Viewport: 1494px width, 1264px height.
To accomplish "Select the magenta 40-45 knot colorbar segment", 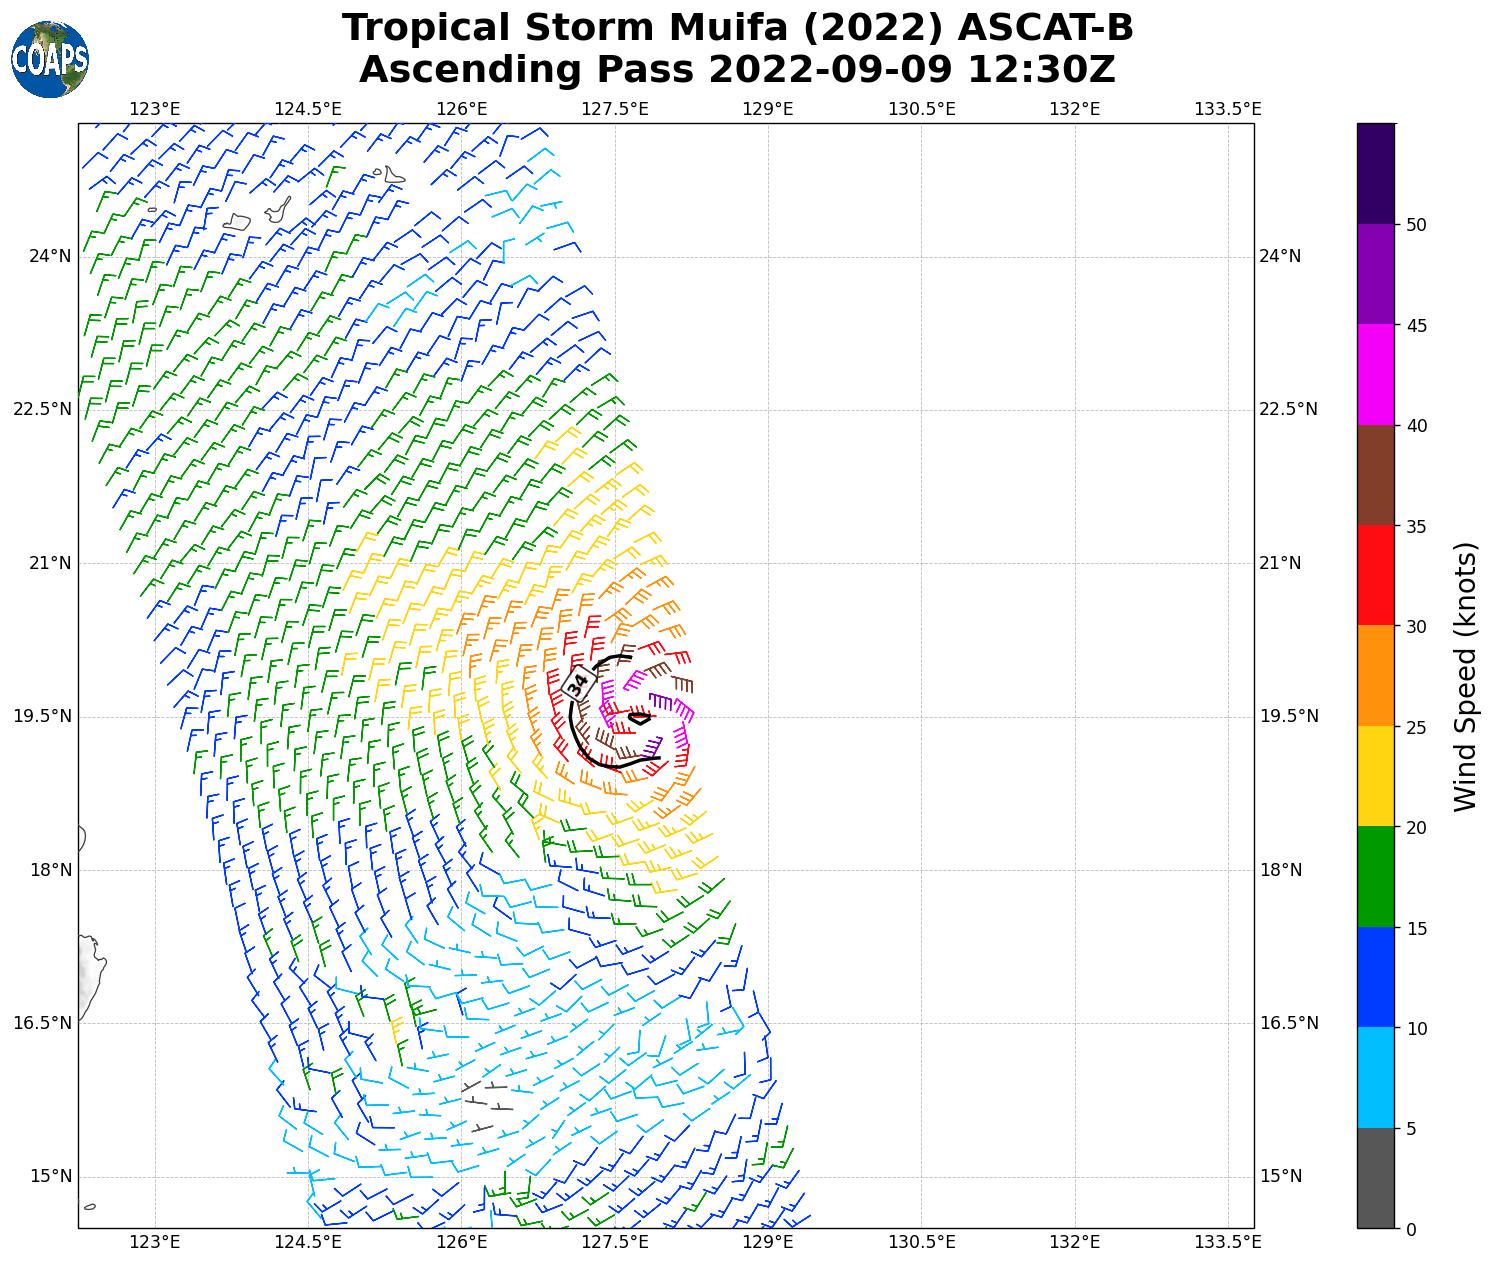I will point(1375,375).
